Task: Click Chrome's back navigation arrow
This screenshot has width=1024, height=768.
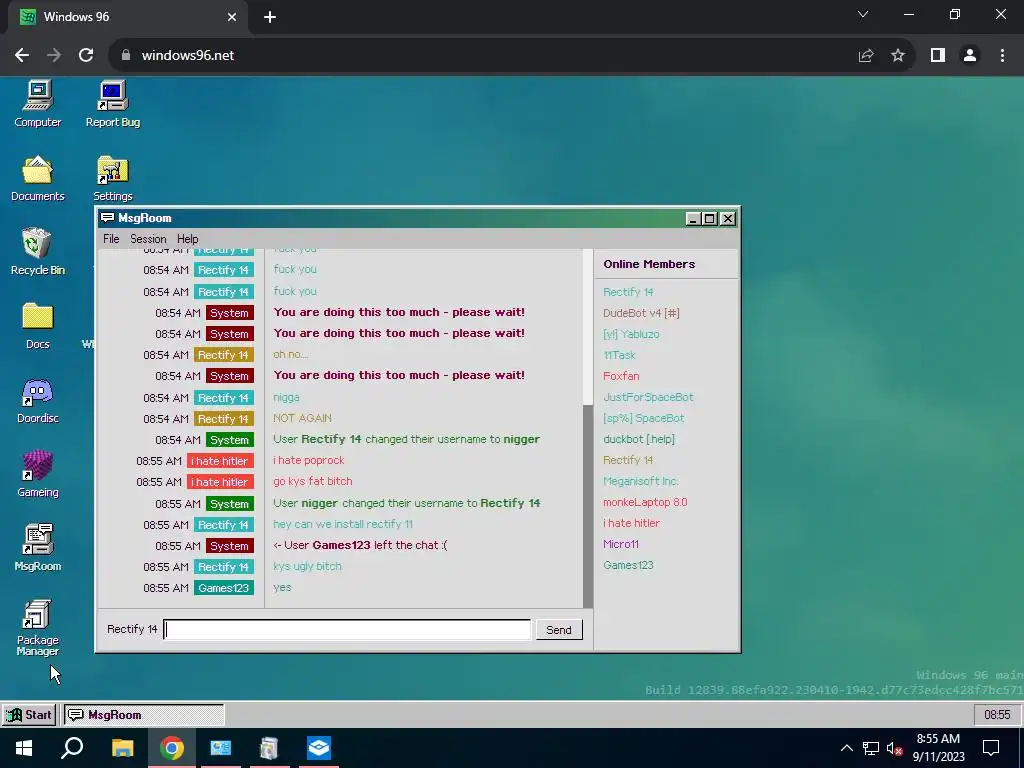Action: coord(22,56)
